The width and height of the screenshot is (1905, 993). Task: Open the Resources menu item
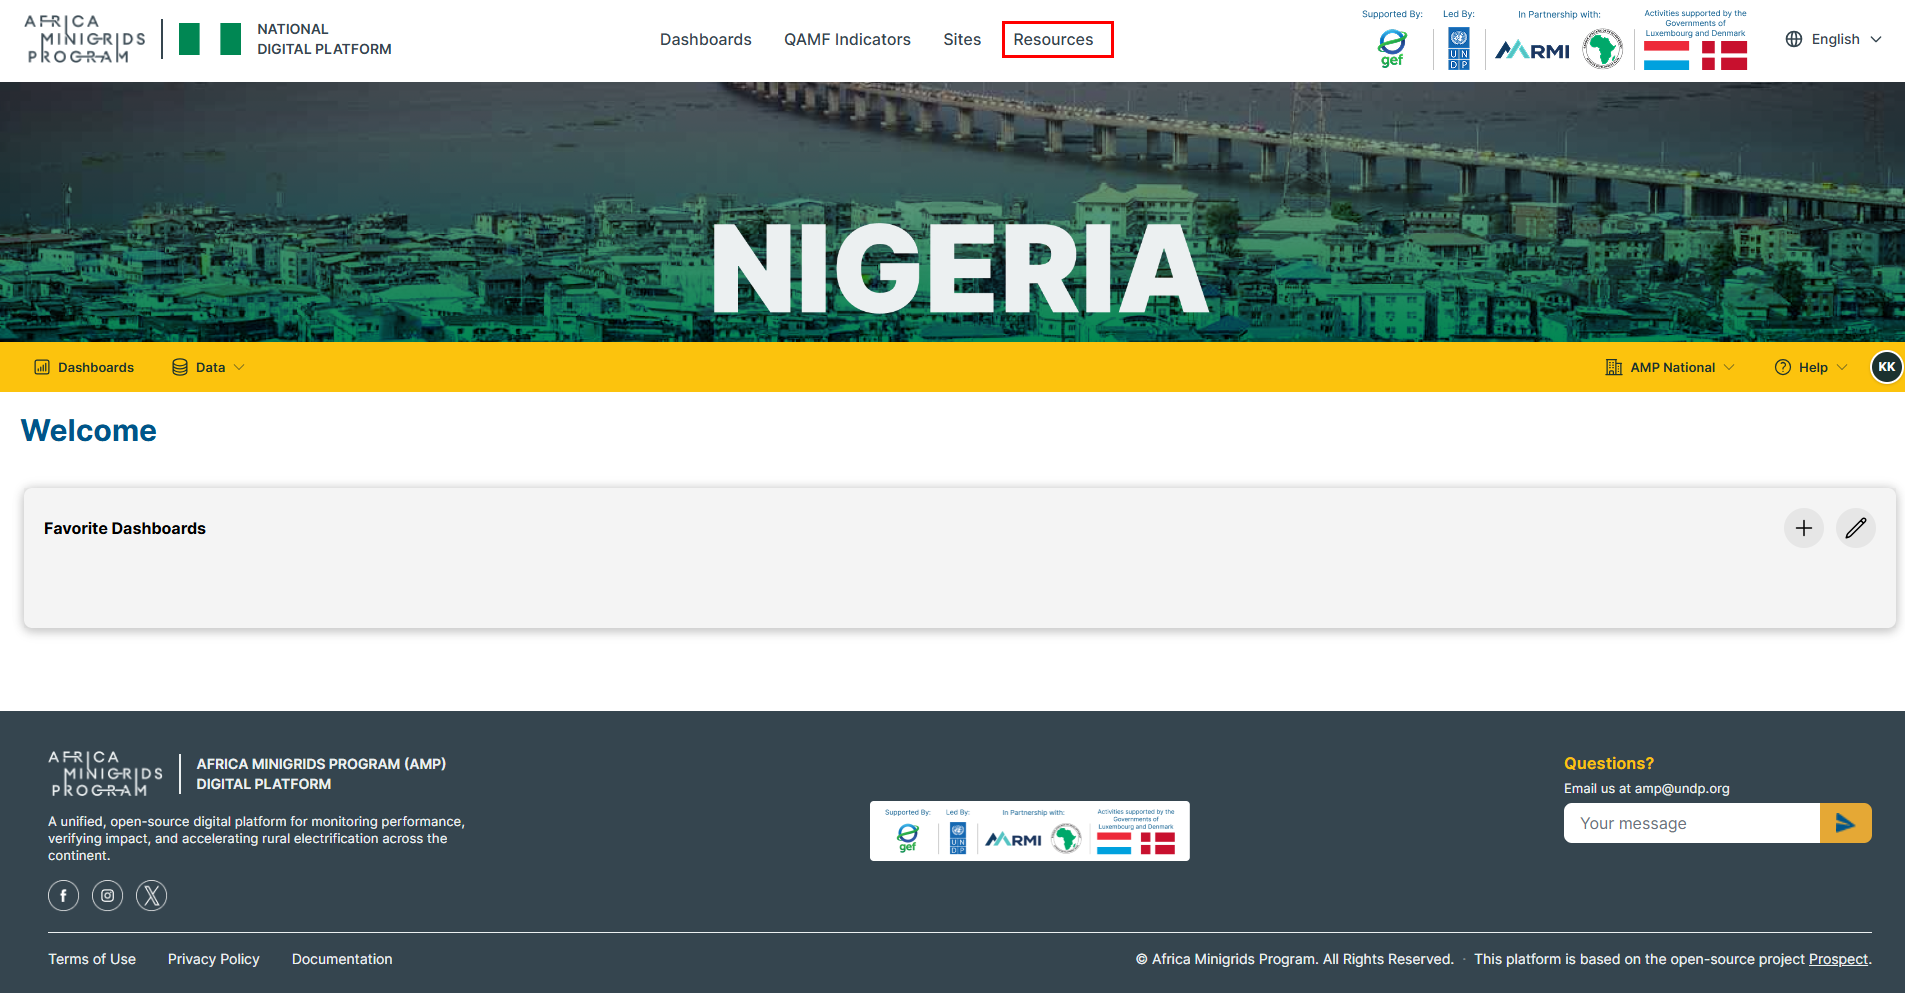(1054, 40)
